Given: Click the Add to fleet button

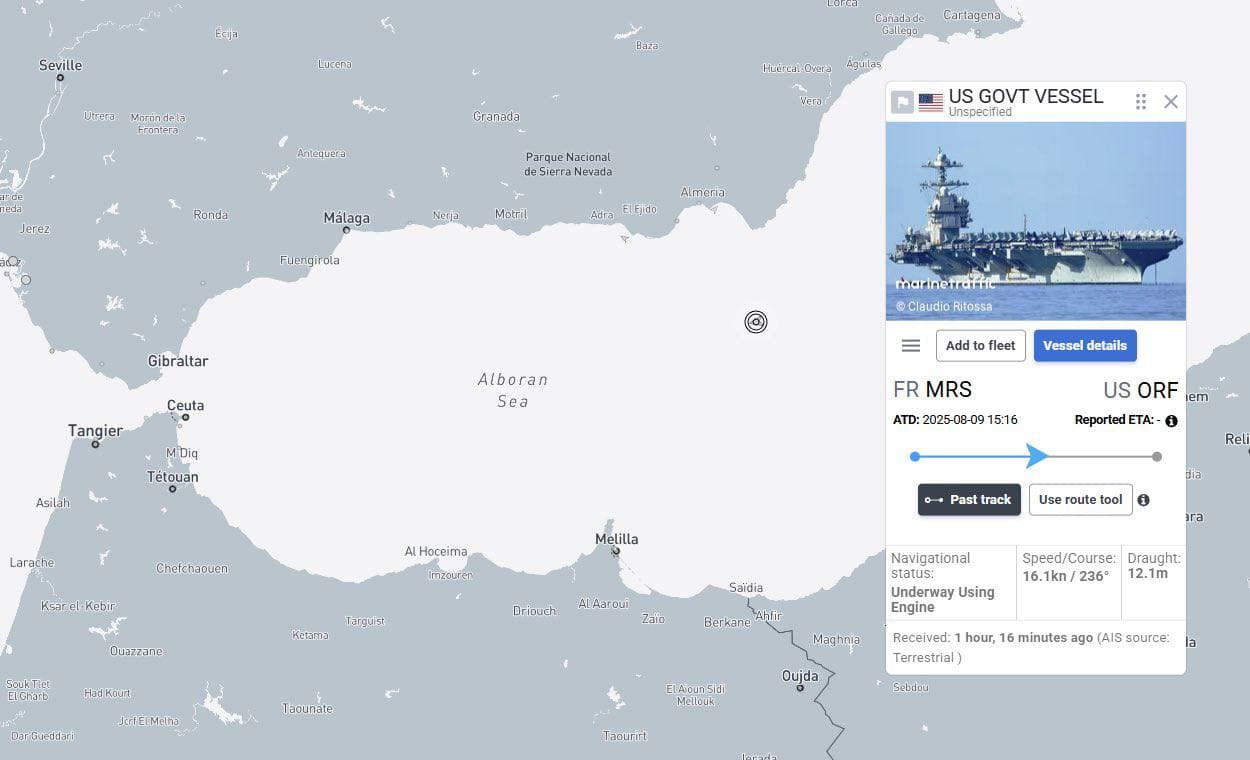Looking at the screenshot, I should click(980, 345).
